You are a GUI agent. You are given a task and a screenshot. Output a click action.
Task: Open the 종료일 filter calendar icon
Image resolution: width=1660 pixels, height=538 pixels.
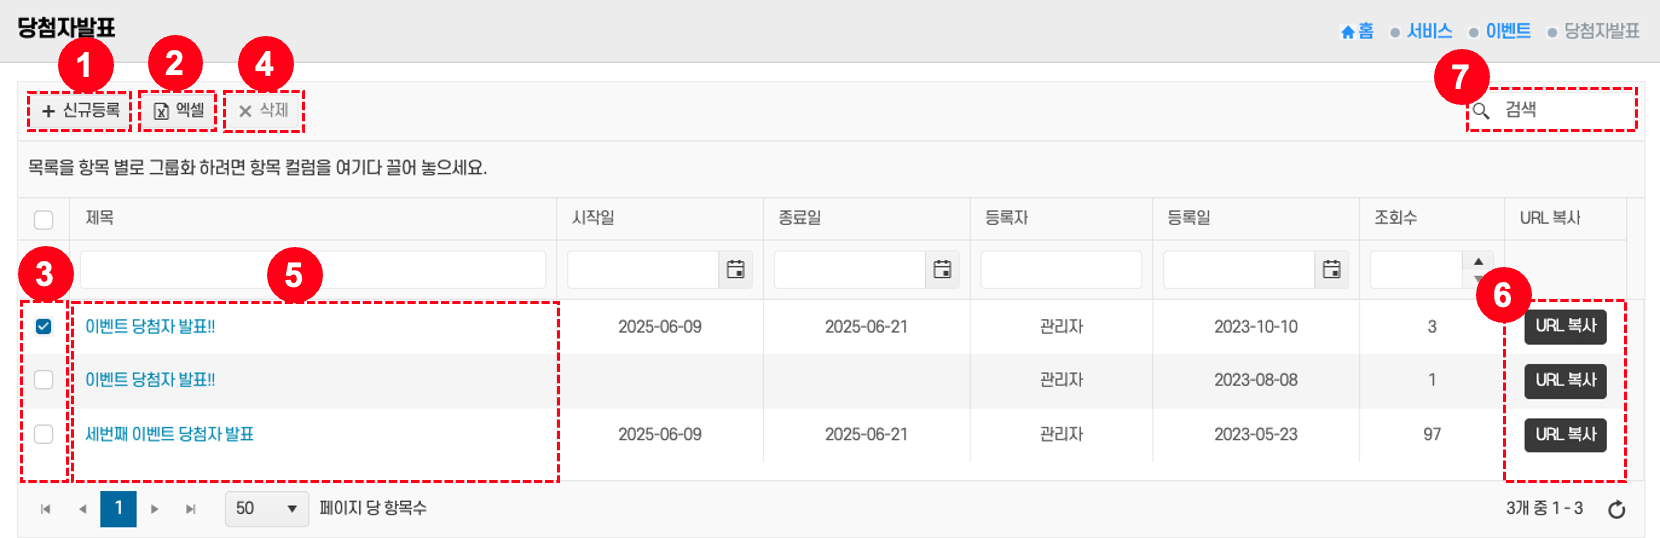942,269
